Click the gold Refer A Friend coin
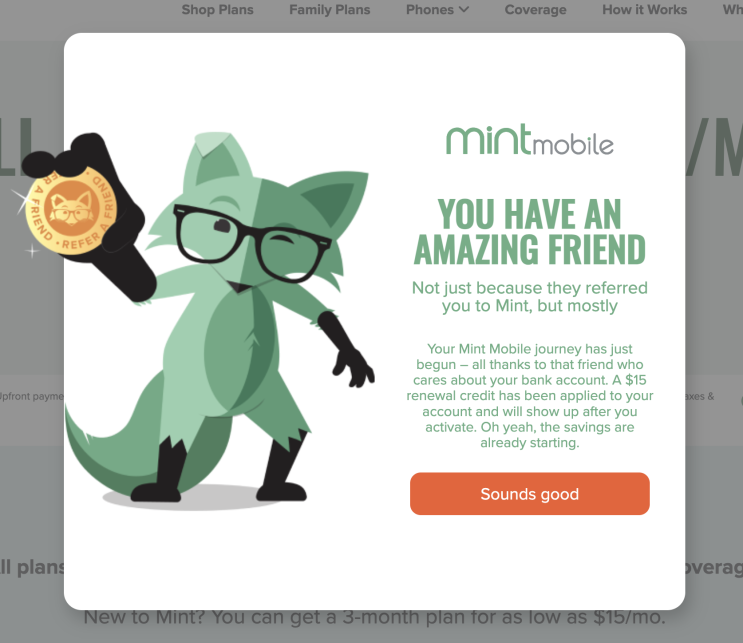743x643 pixels. [x=71, y=210]
